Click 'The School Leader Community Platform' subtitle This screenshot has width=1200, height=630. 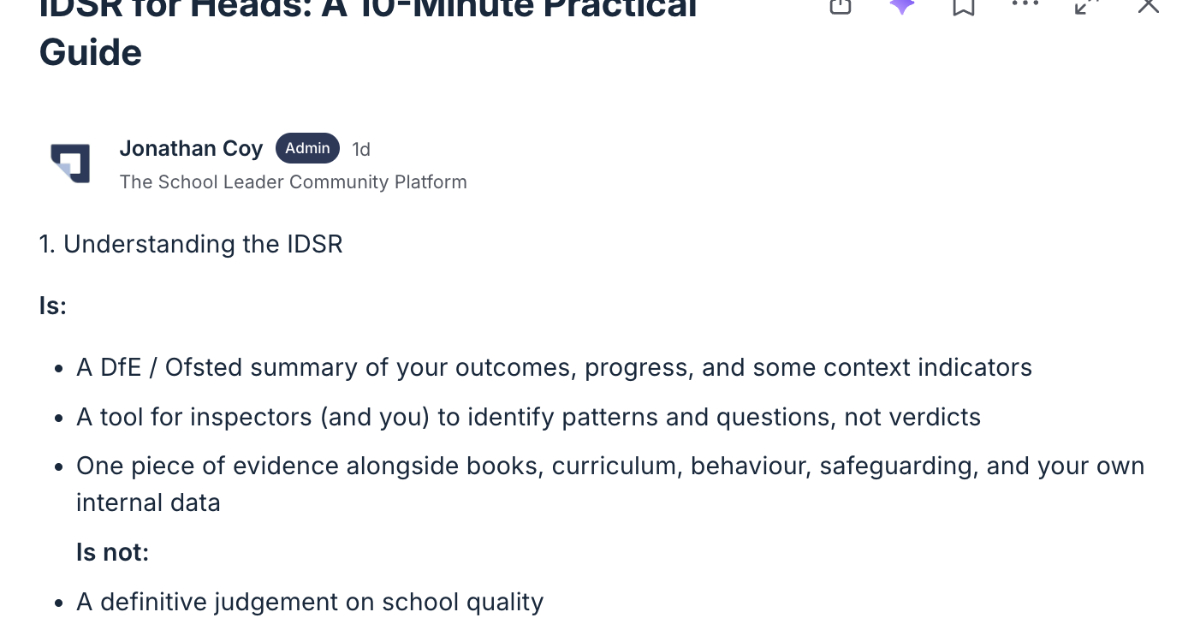point(293,182)
